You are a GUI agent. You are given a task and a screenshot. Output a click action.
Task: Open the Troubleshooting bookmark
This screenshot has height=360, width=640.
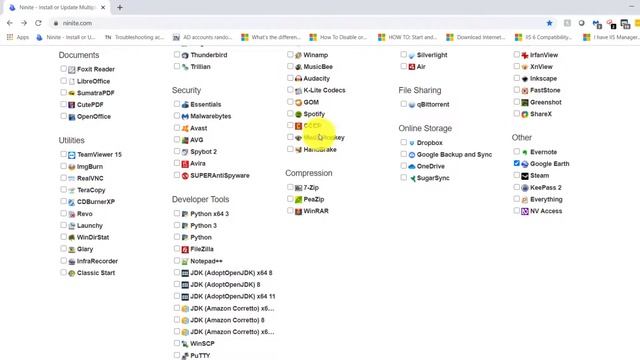pyautogui.click(x=134, y=37)
